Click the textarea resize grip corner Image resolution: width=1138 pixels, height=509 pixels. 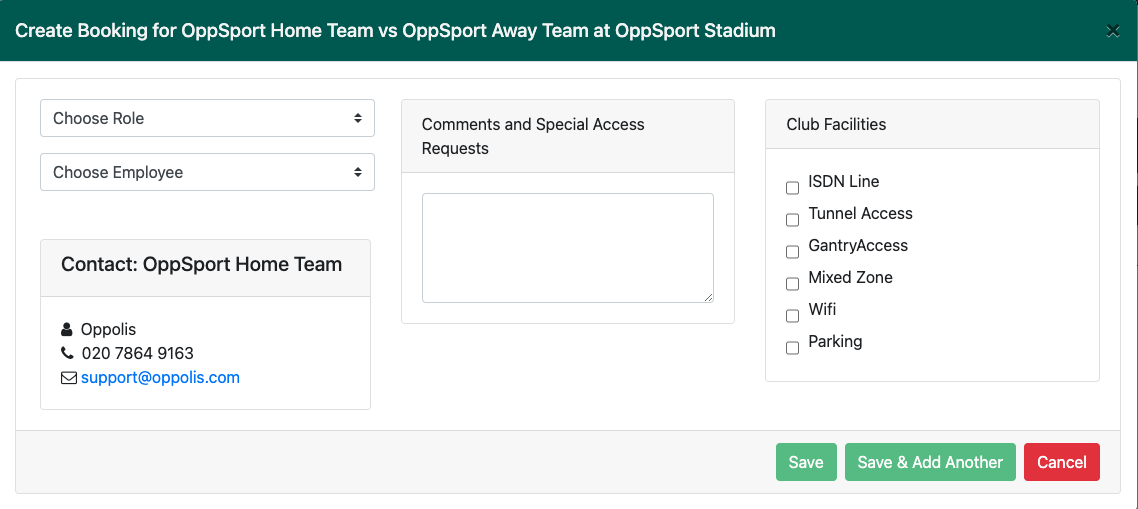708,297
